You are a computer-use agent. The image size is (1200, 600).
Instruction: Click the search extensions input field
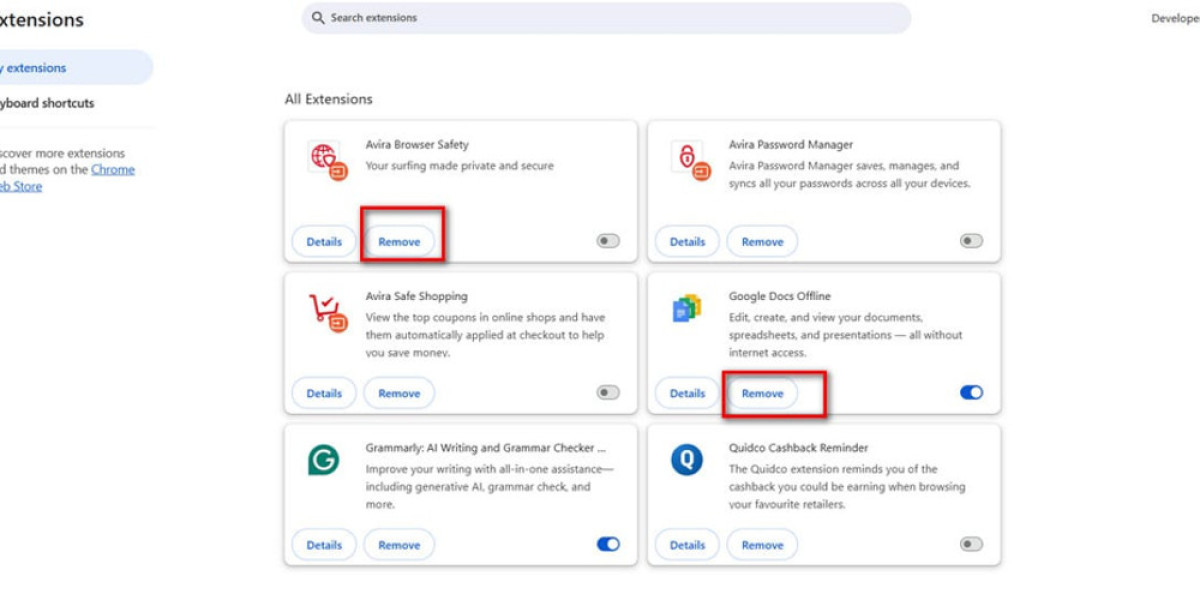pos(600,17)
